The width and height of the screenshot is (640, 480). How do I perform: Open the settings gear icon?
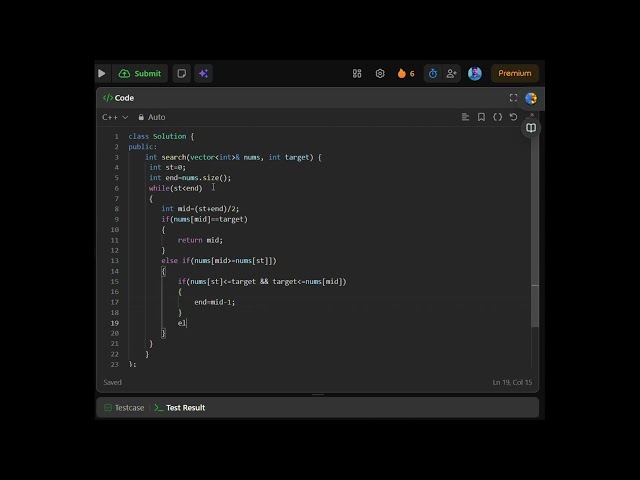point(380,73)
